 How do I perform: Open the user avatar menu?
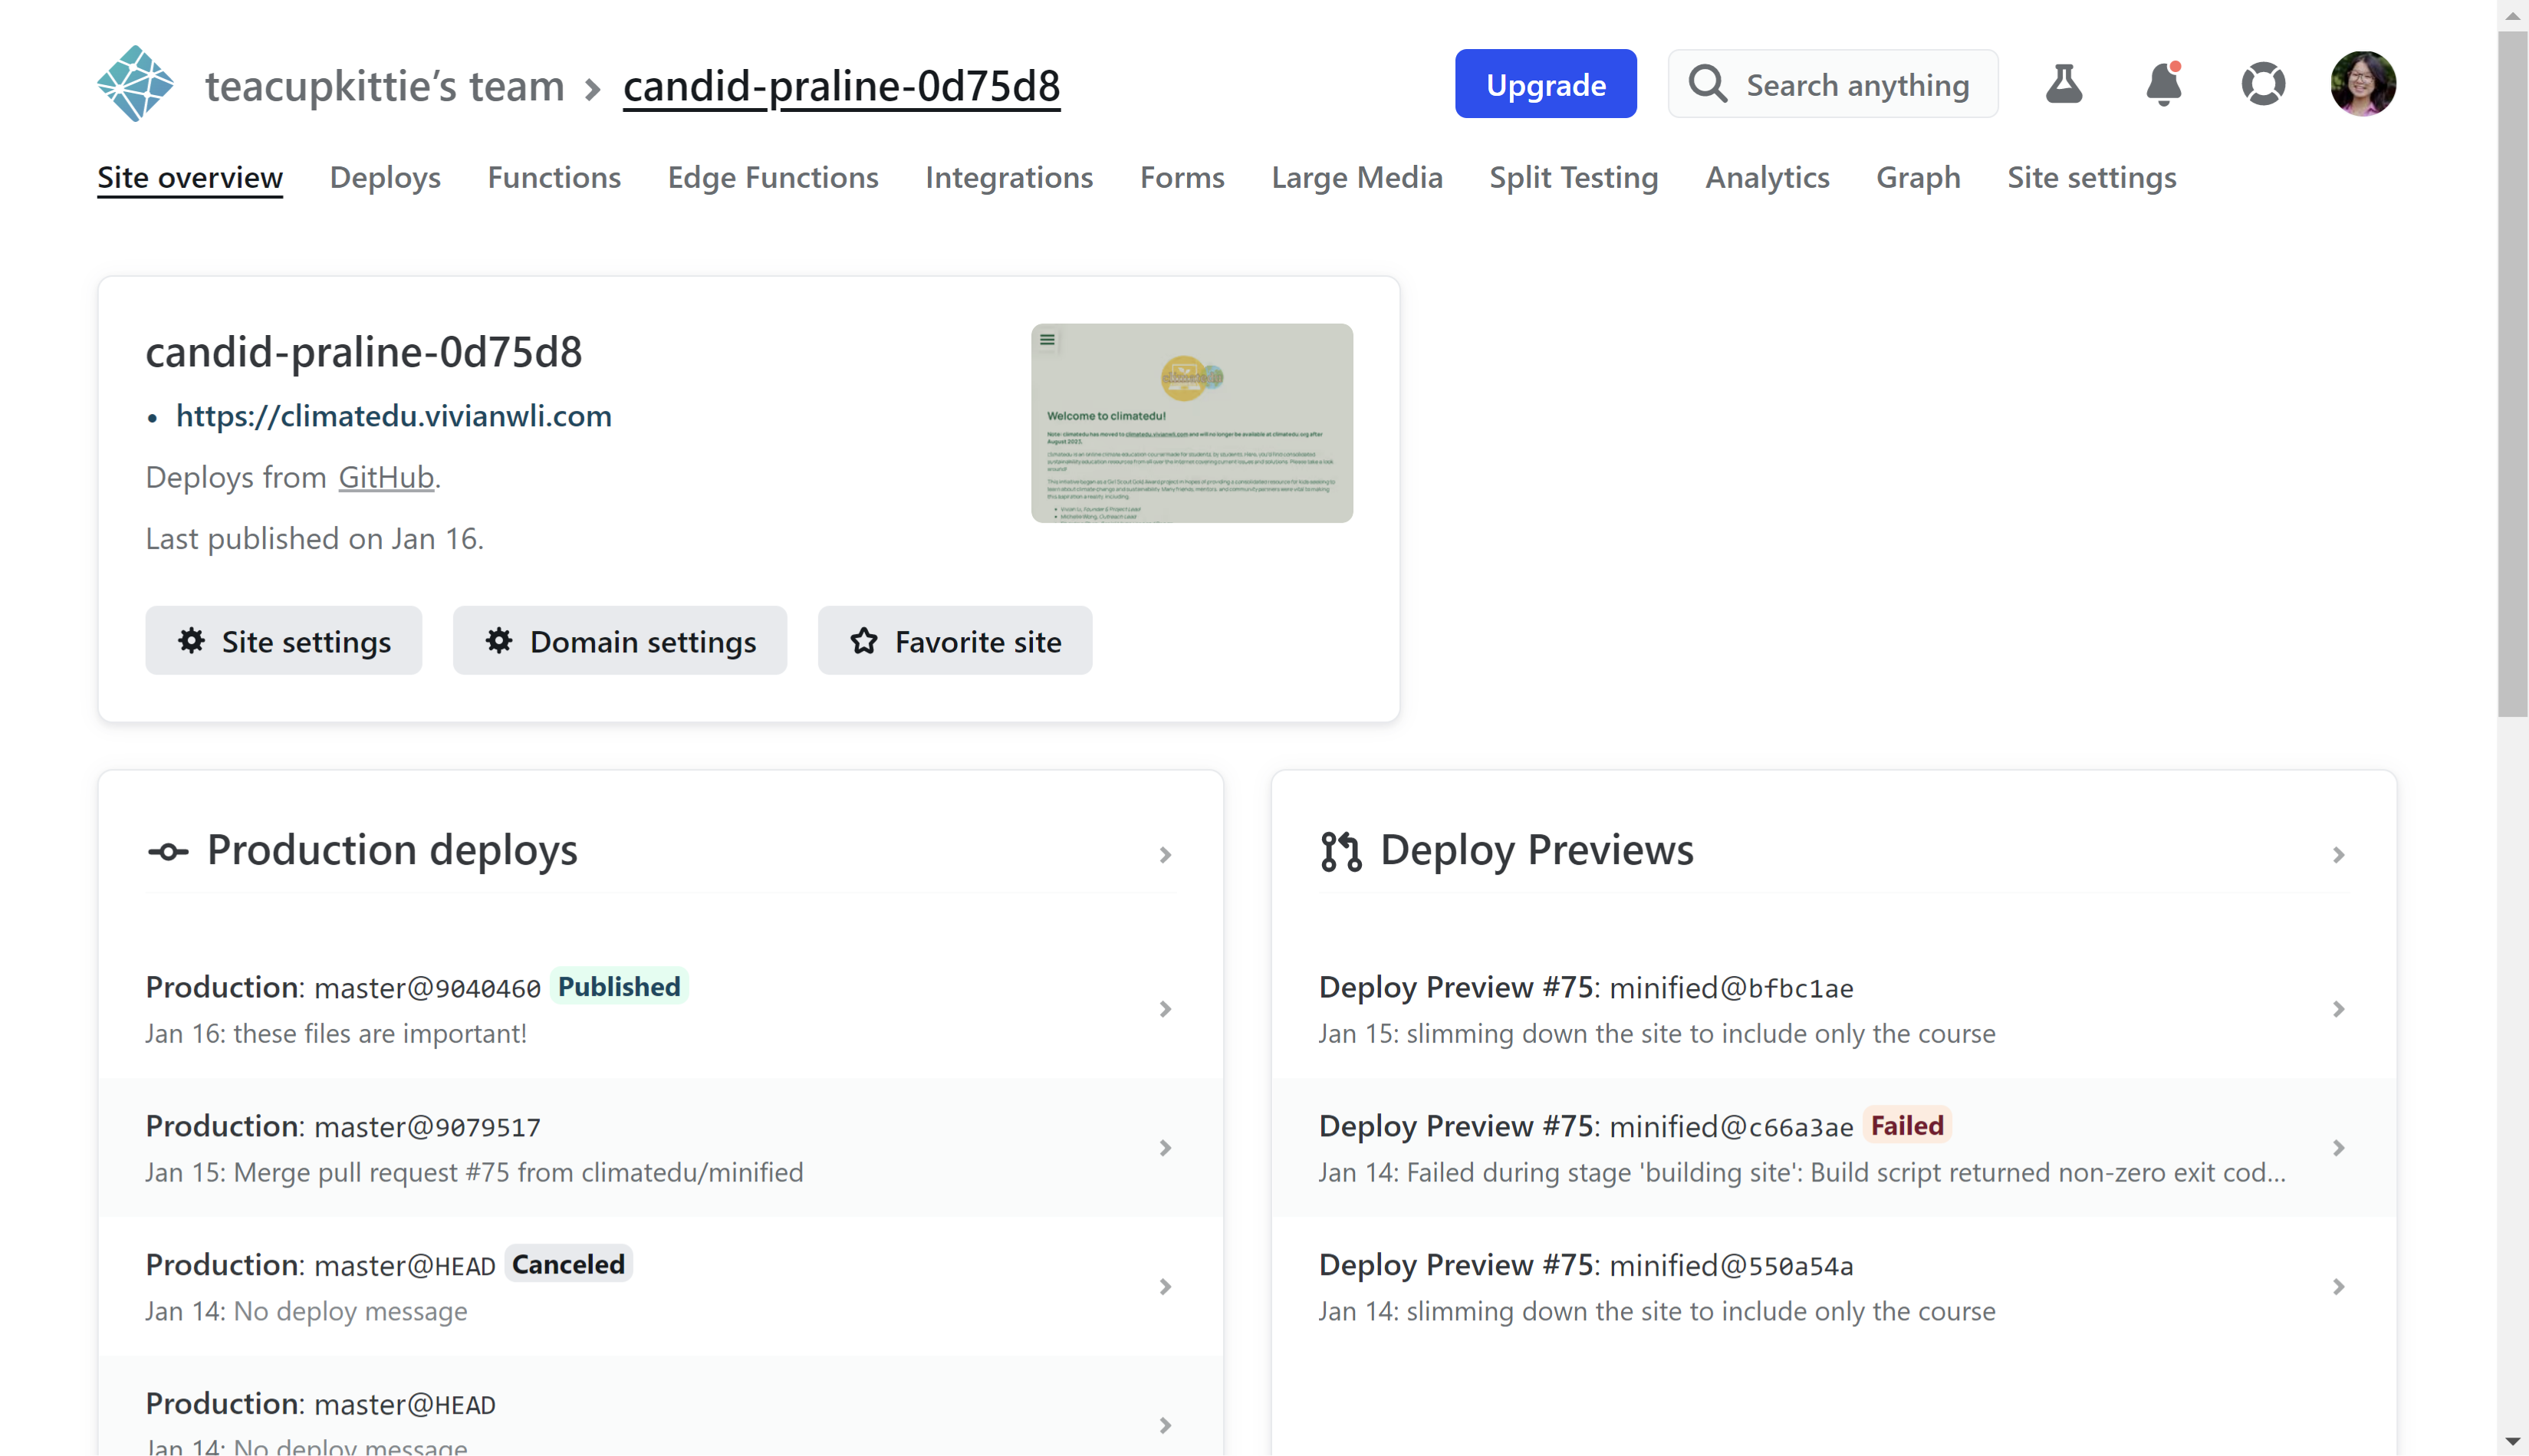click(2362, 84)
